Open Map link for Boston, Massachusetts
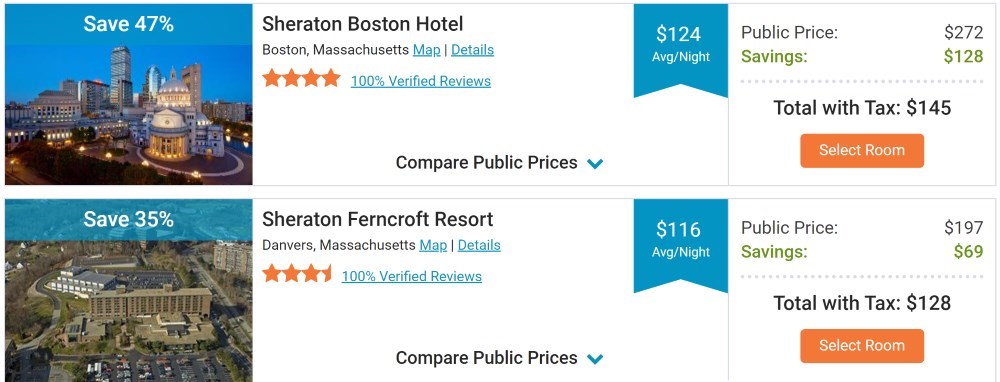This screenshot has width=1000, height=382. [x=426, y=50]
